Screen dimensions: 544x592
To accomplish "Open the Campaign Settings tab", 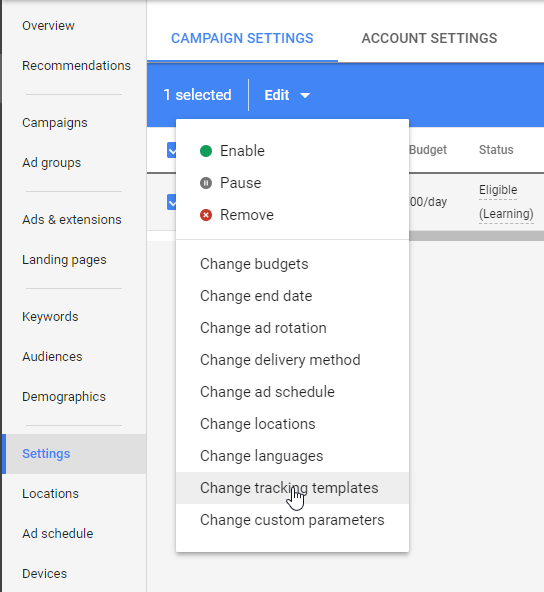I will (x=242, y=38).
